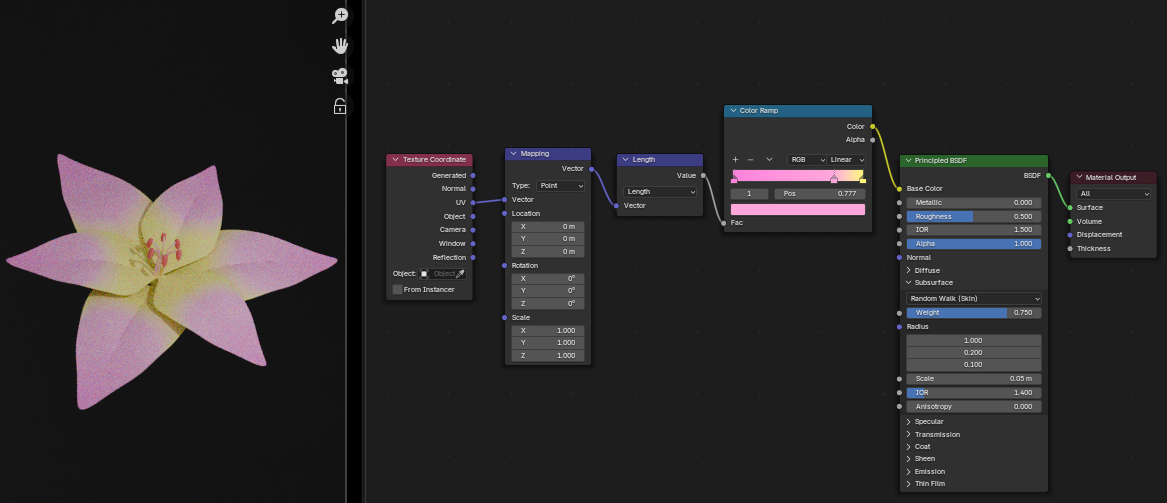Image resolution: width=1167 pixels, height=503 pixels.
Task: Collapse the Material Output node
Action: coord(1079,177)
